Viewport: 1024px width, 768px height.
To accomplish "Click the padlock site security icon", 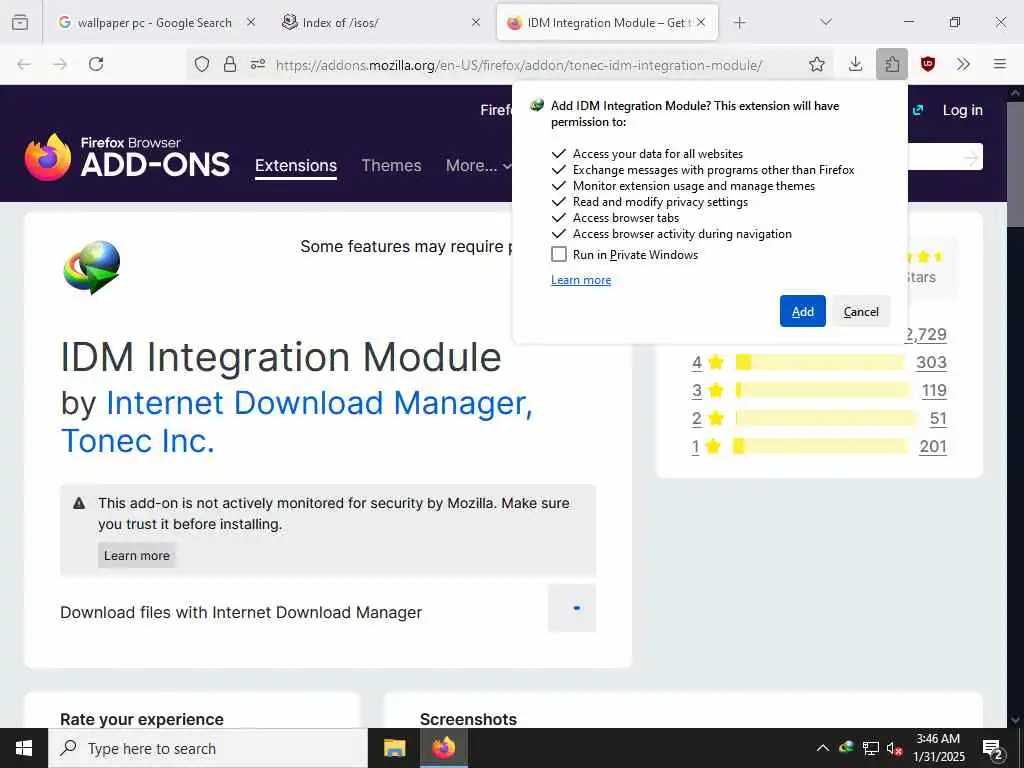I will coord(230,64).
